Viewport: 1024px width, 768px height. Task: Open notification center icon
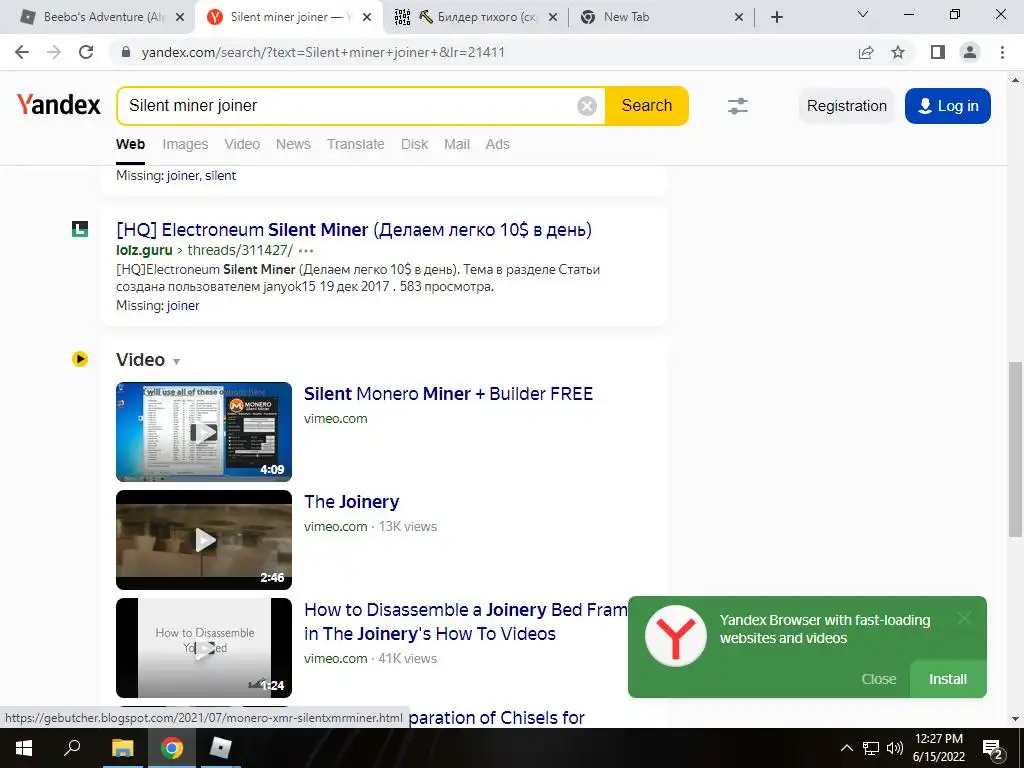pos(993,749)
